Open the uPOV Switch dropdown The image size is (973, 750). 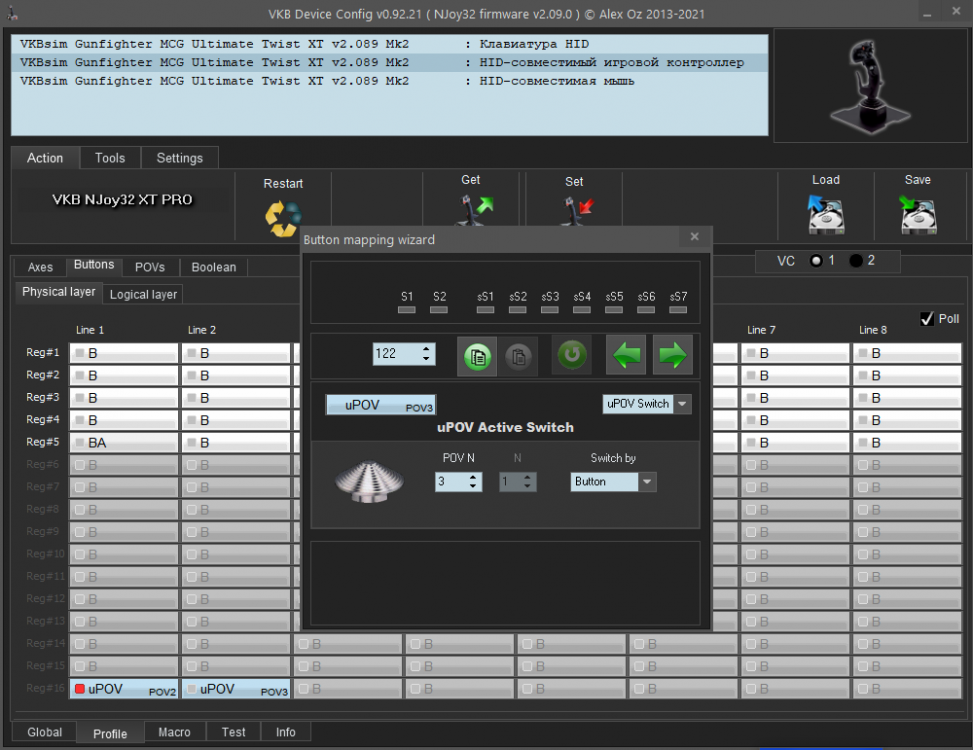pyautogui.click(x=682, y=404)
